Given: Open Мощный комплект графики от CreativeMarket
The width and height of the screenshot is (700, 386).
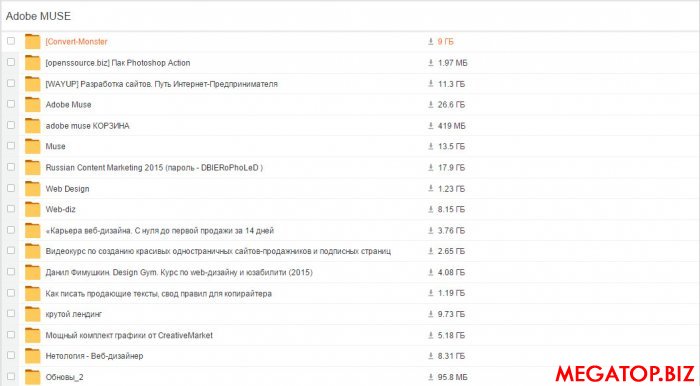Looking at the screenshot, I should pos(129,335).
